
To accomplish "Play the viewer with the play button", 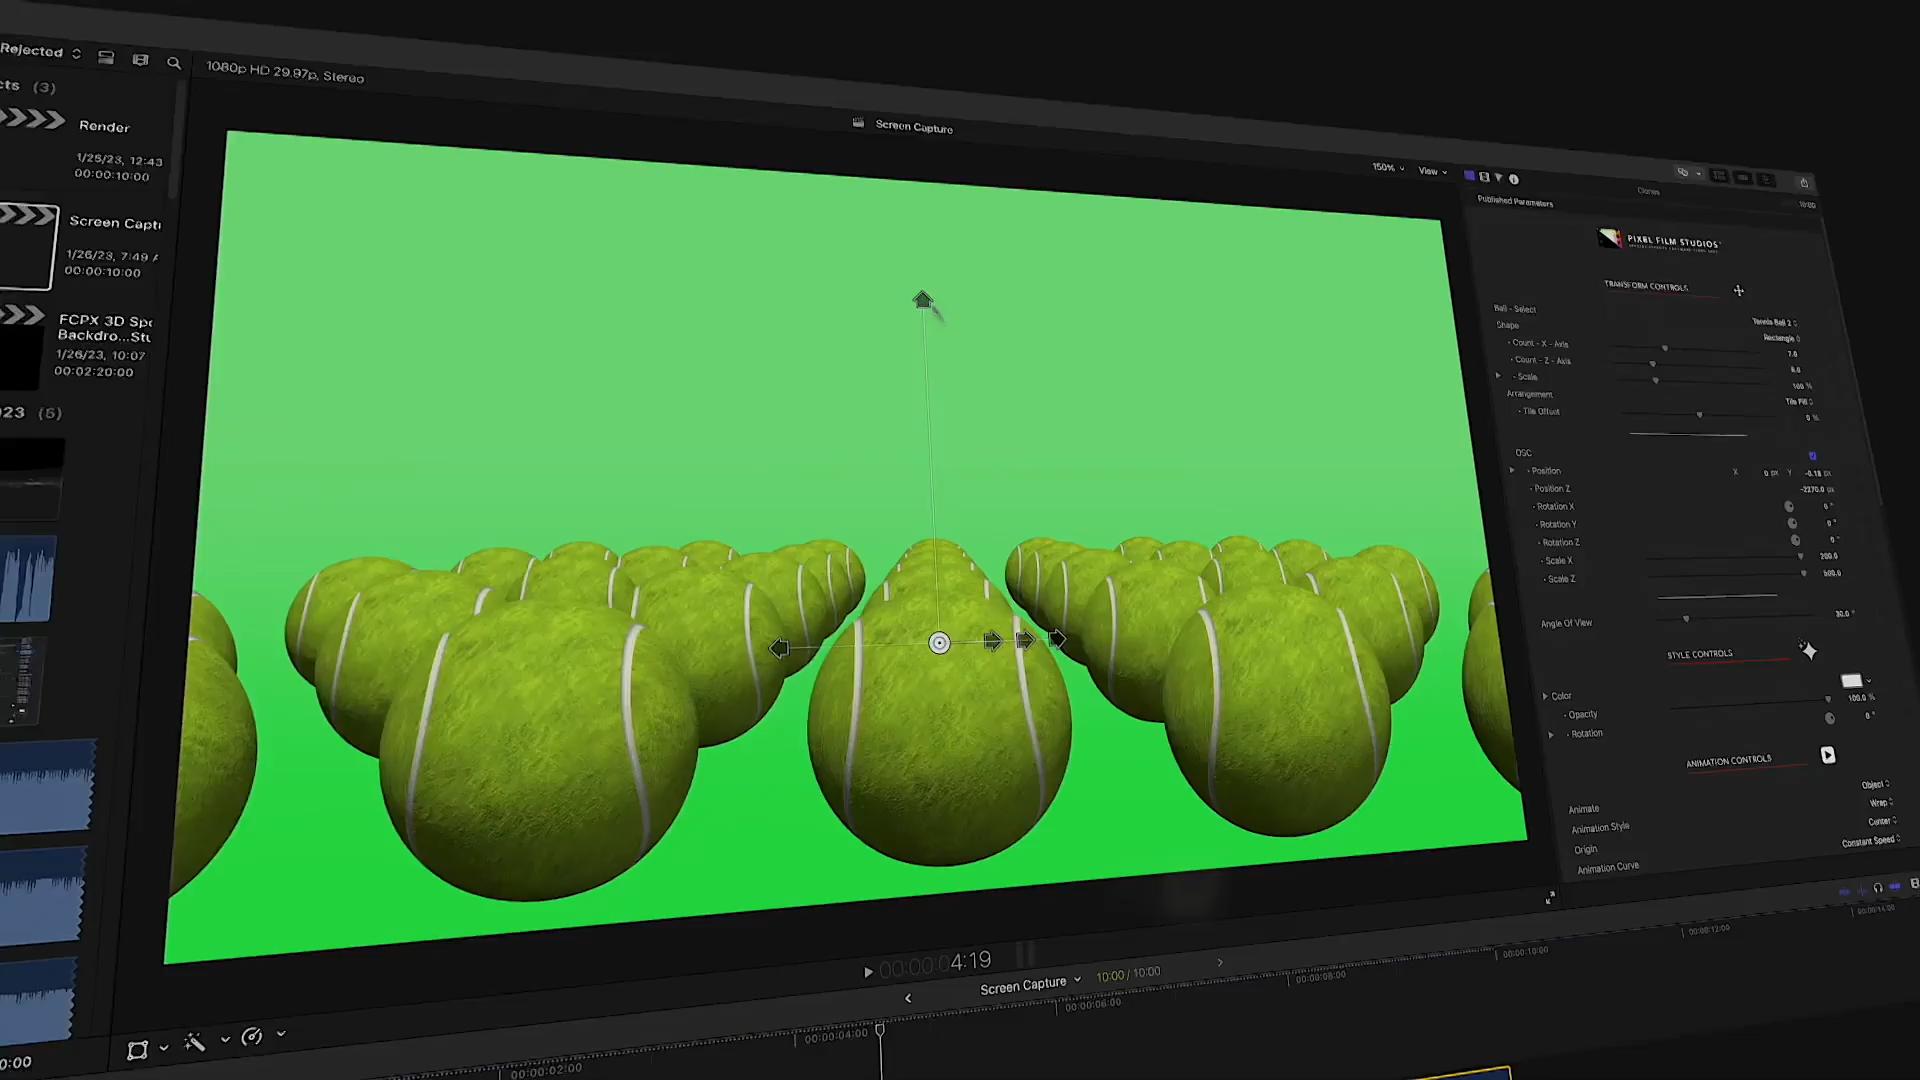I will pyautogui.click(x=868, y=971).
